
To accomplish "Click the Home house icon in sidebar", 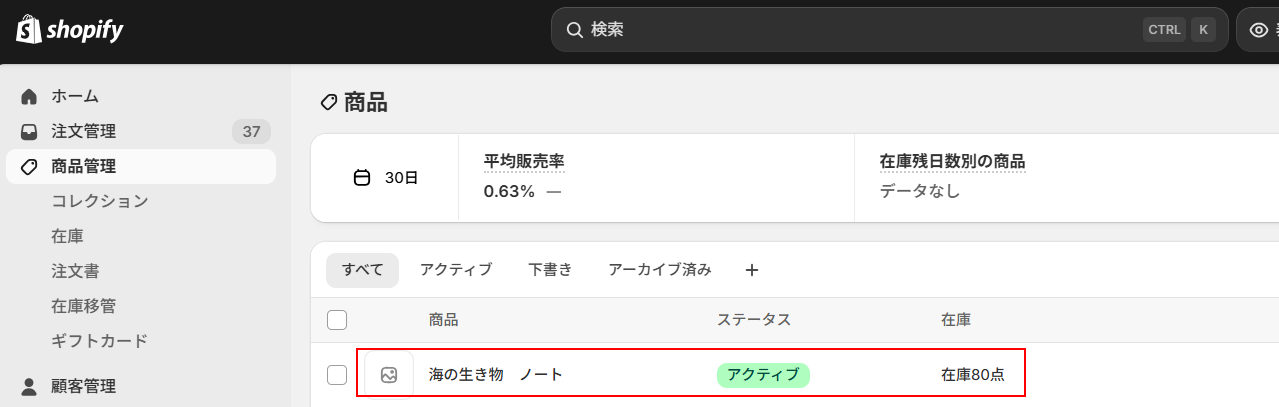I will [x=29, y=97].
